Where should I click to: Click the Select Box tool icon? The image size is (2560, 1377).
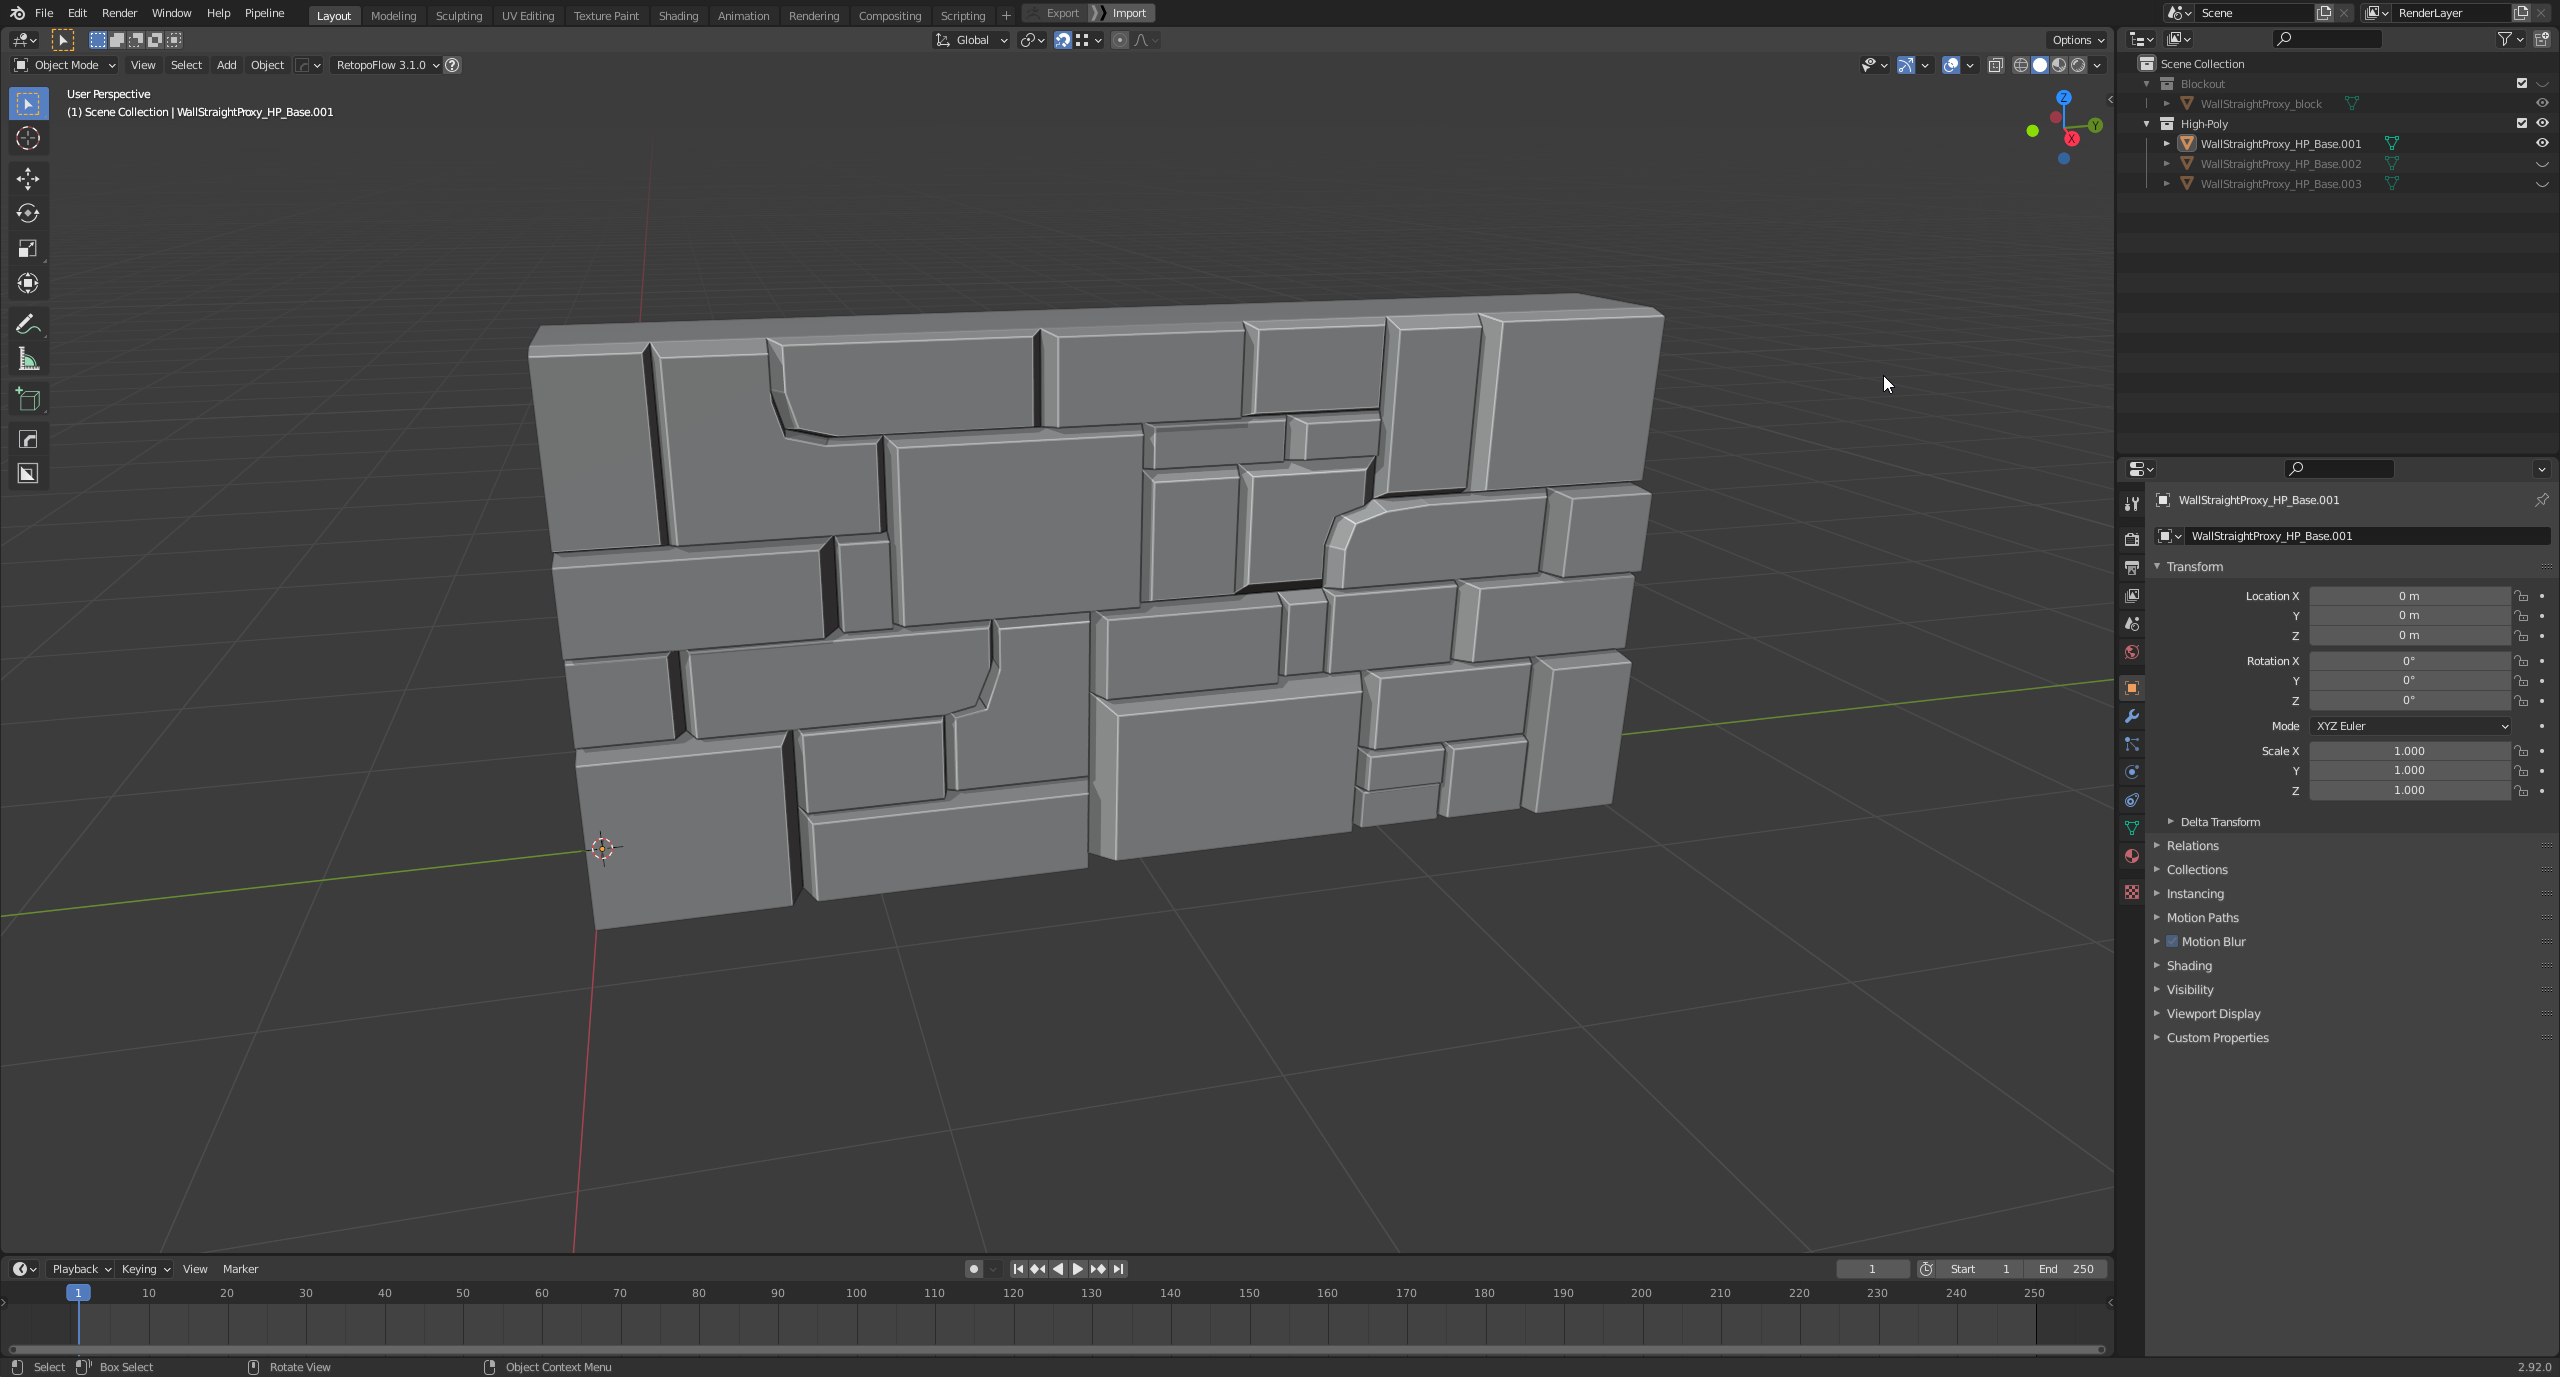pos(28,104)
